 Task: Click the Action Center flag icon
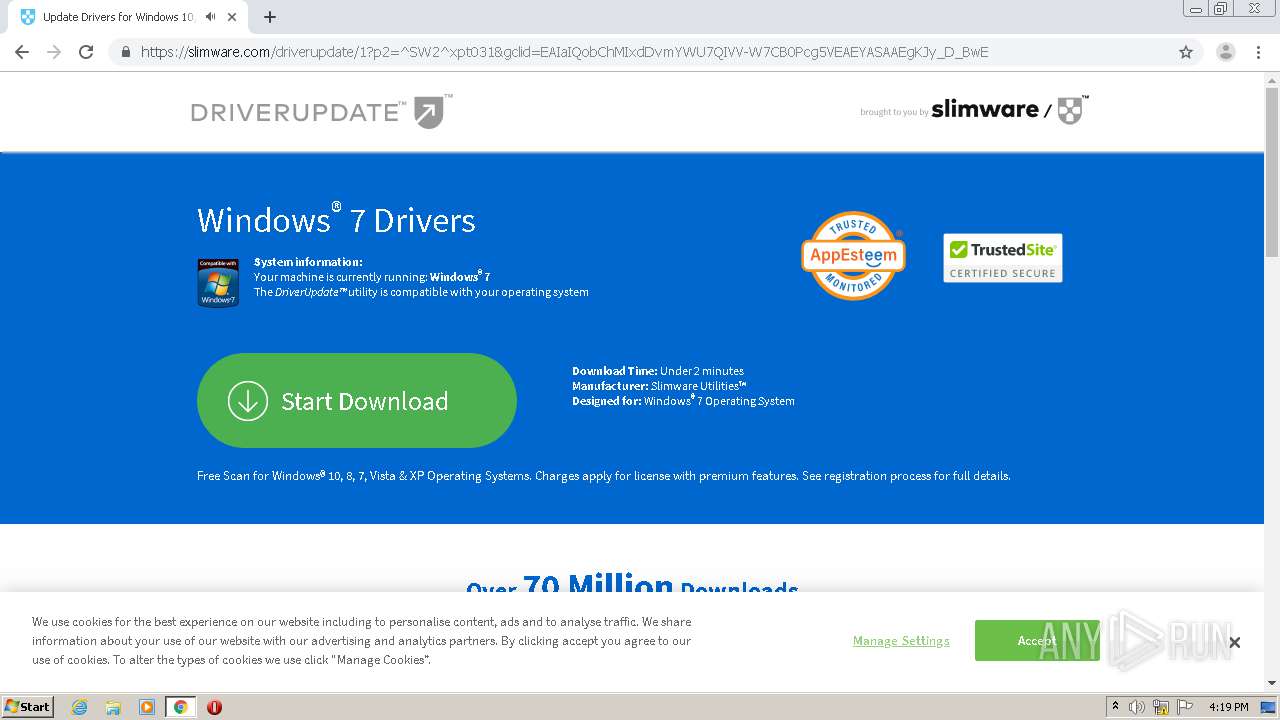(x=1185, y=707)
